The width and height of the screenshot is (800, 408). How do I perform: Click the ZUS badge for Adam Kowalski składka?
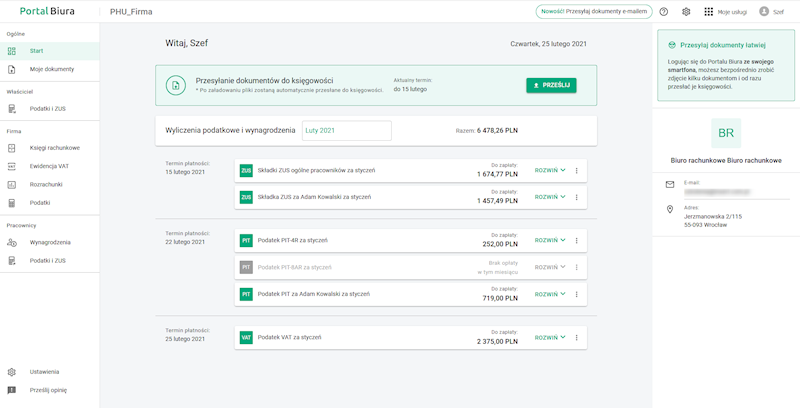pyautogui.click(x=246, y=197)
